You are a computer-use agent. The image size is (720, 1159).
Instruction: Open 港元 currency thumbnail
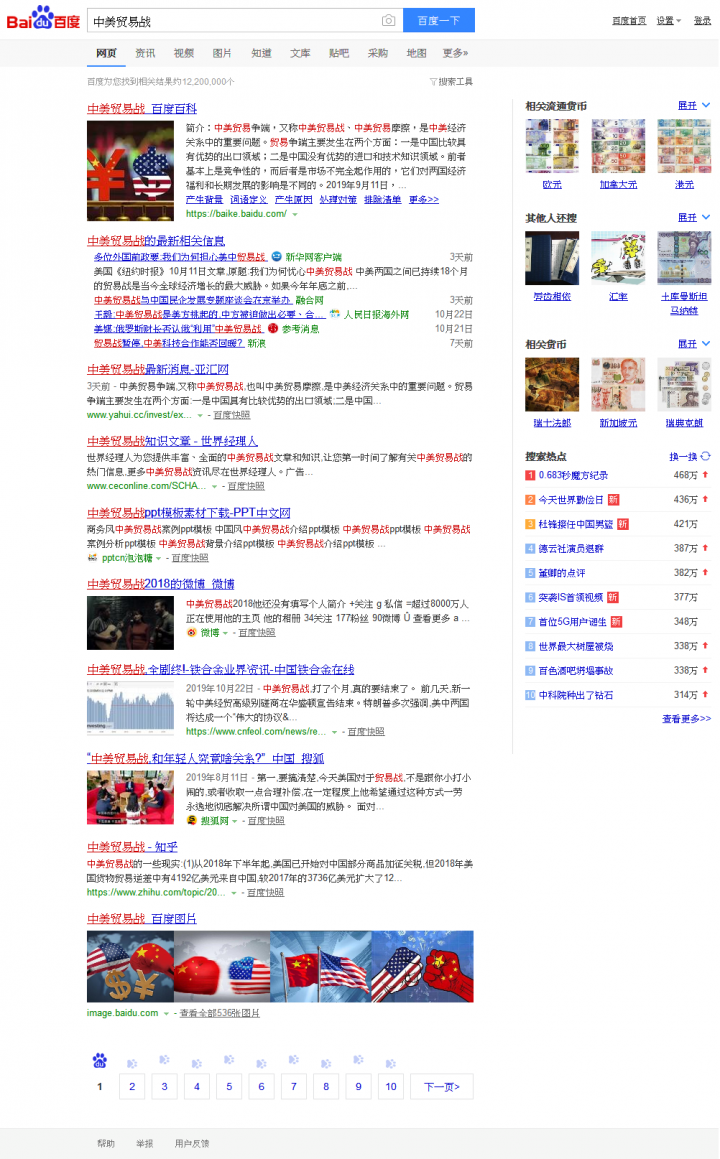click(684, 146)
